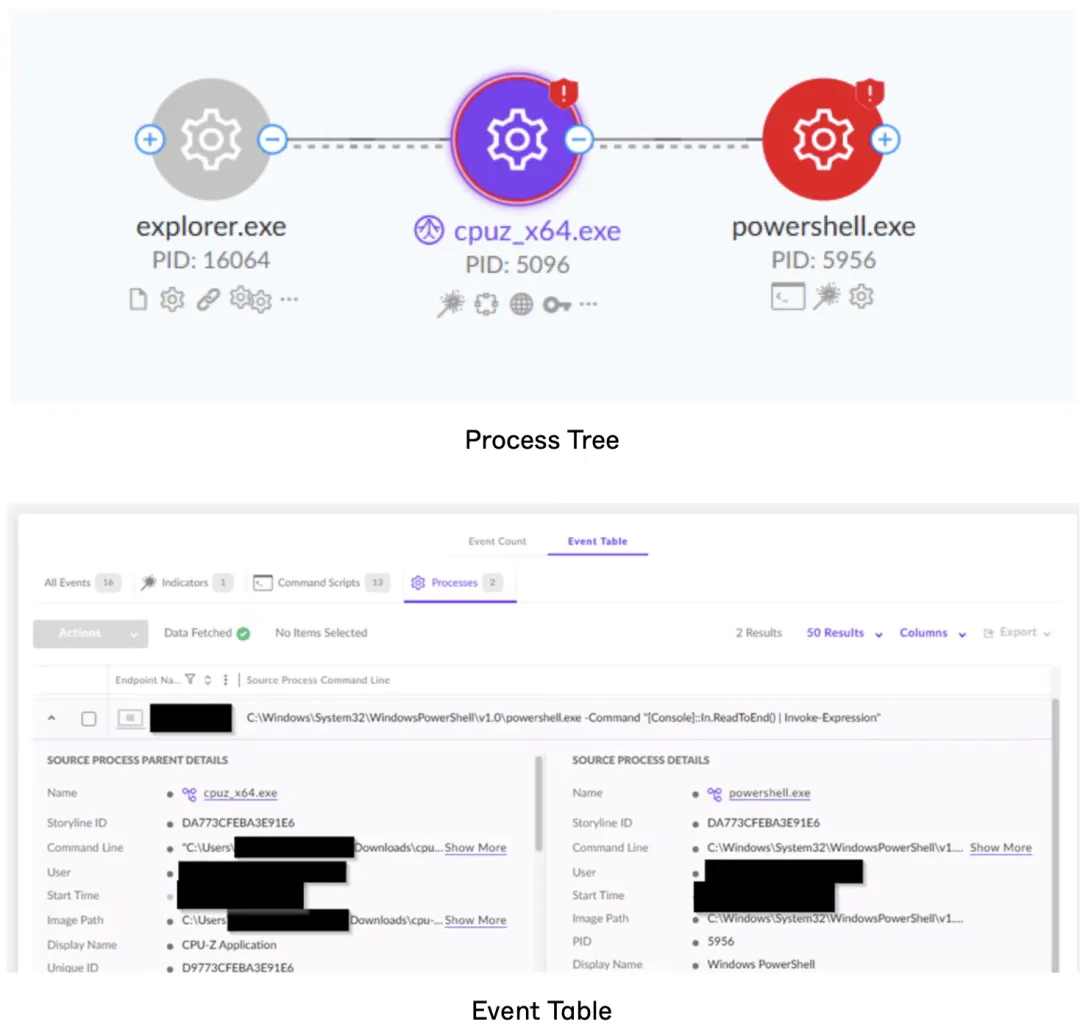Click the endpoint device icon in the event row
The height and width of the screenshot is (1027, 1080).
coord(130,718)
